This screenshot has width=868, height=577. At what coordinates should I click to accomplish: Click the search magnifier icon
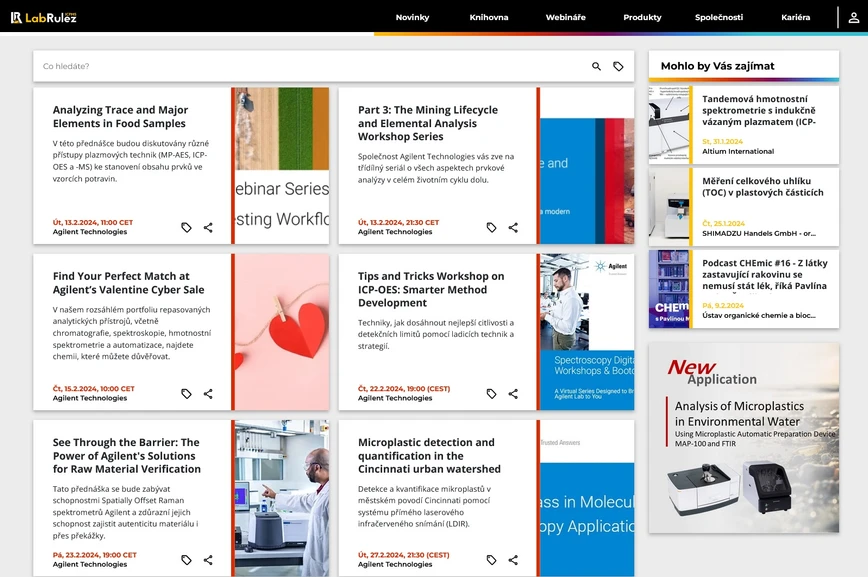[596, 66]
